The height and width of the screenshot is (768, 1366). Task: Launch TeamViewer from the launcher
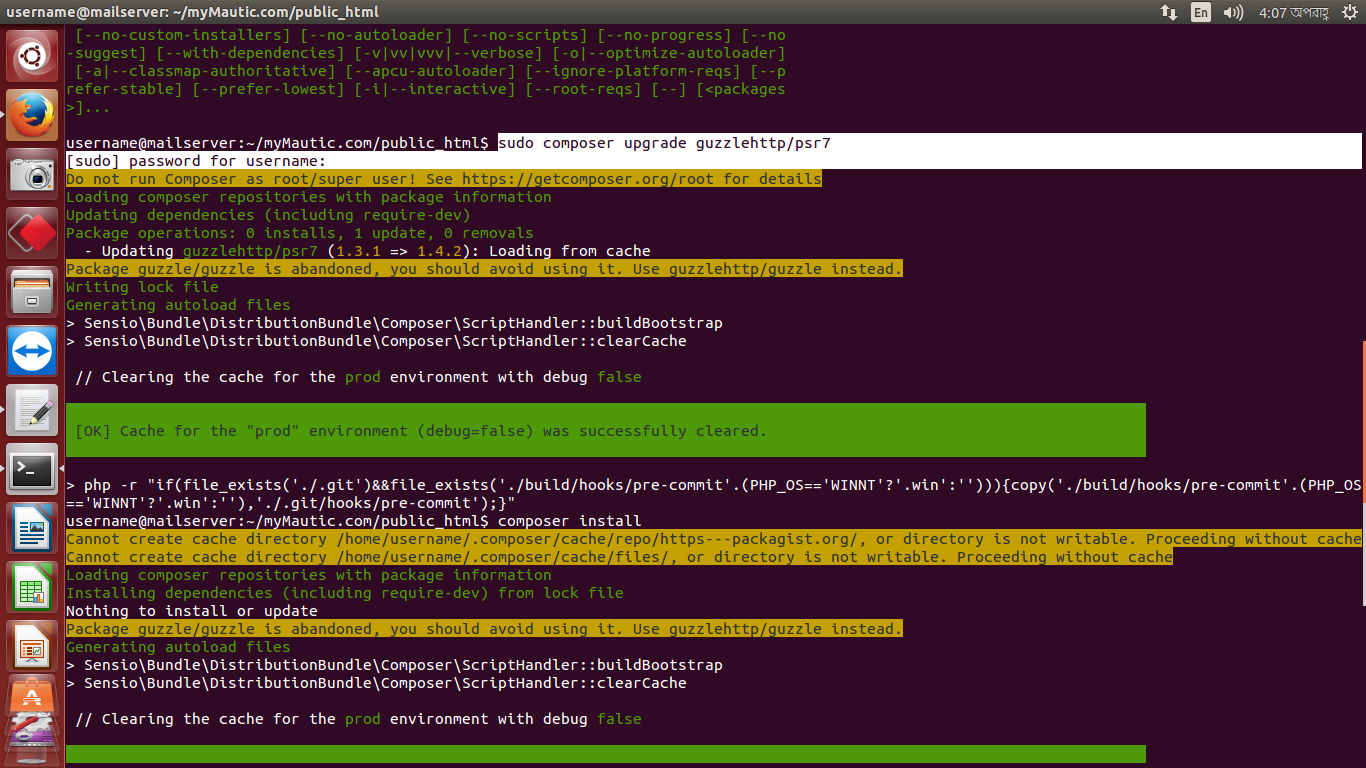33,351
